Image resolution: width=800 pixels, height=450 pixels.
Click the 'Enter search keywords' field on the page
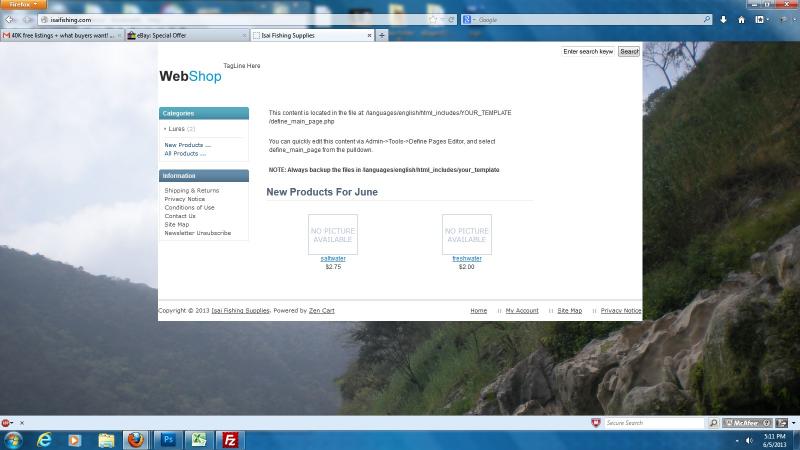pyautogui.click(x=588, y=52)
